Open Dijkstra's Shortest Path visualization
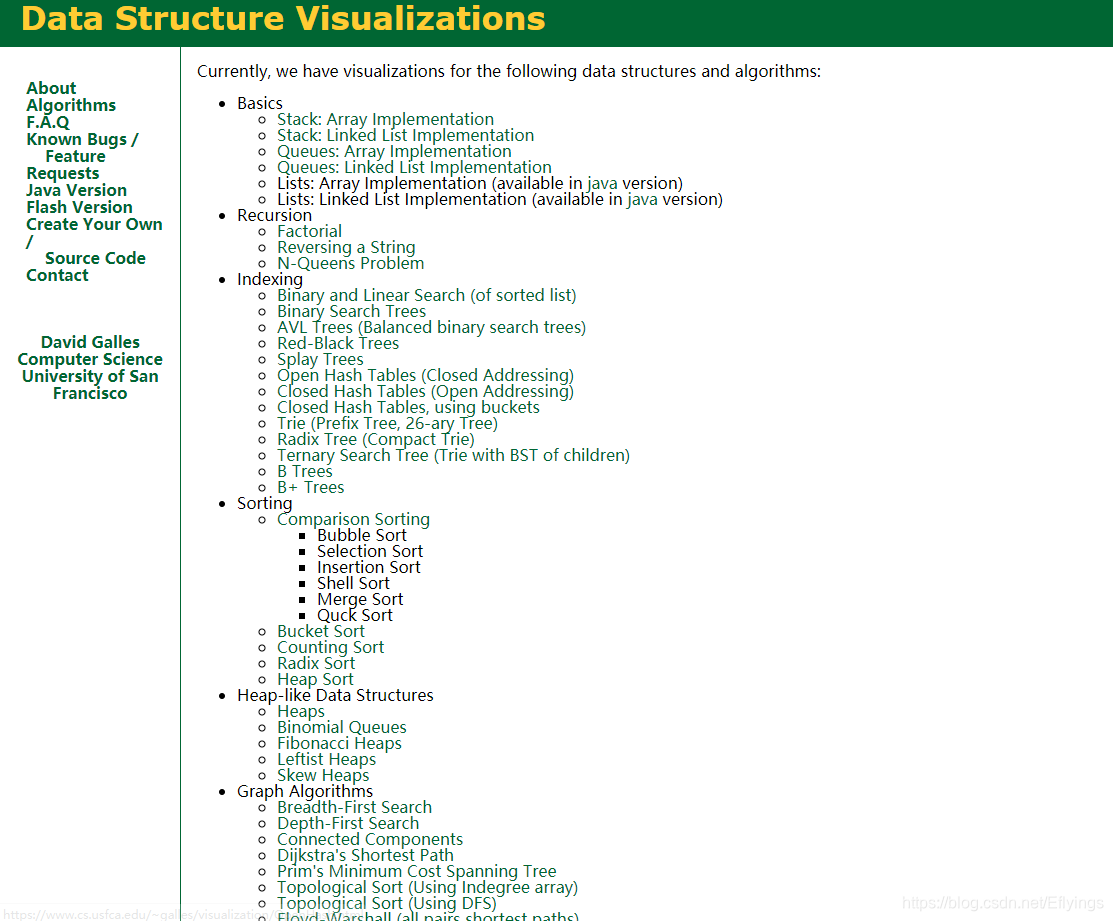Image resolution: width=1113 pixels, height=921 pixels. (x=365, y=856)
